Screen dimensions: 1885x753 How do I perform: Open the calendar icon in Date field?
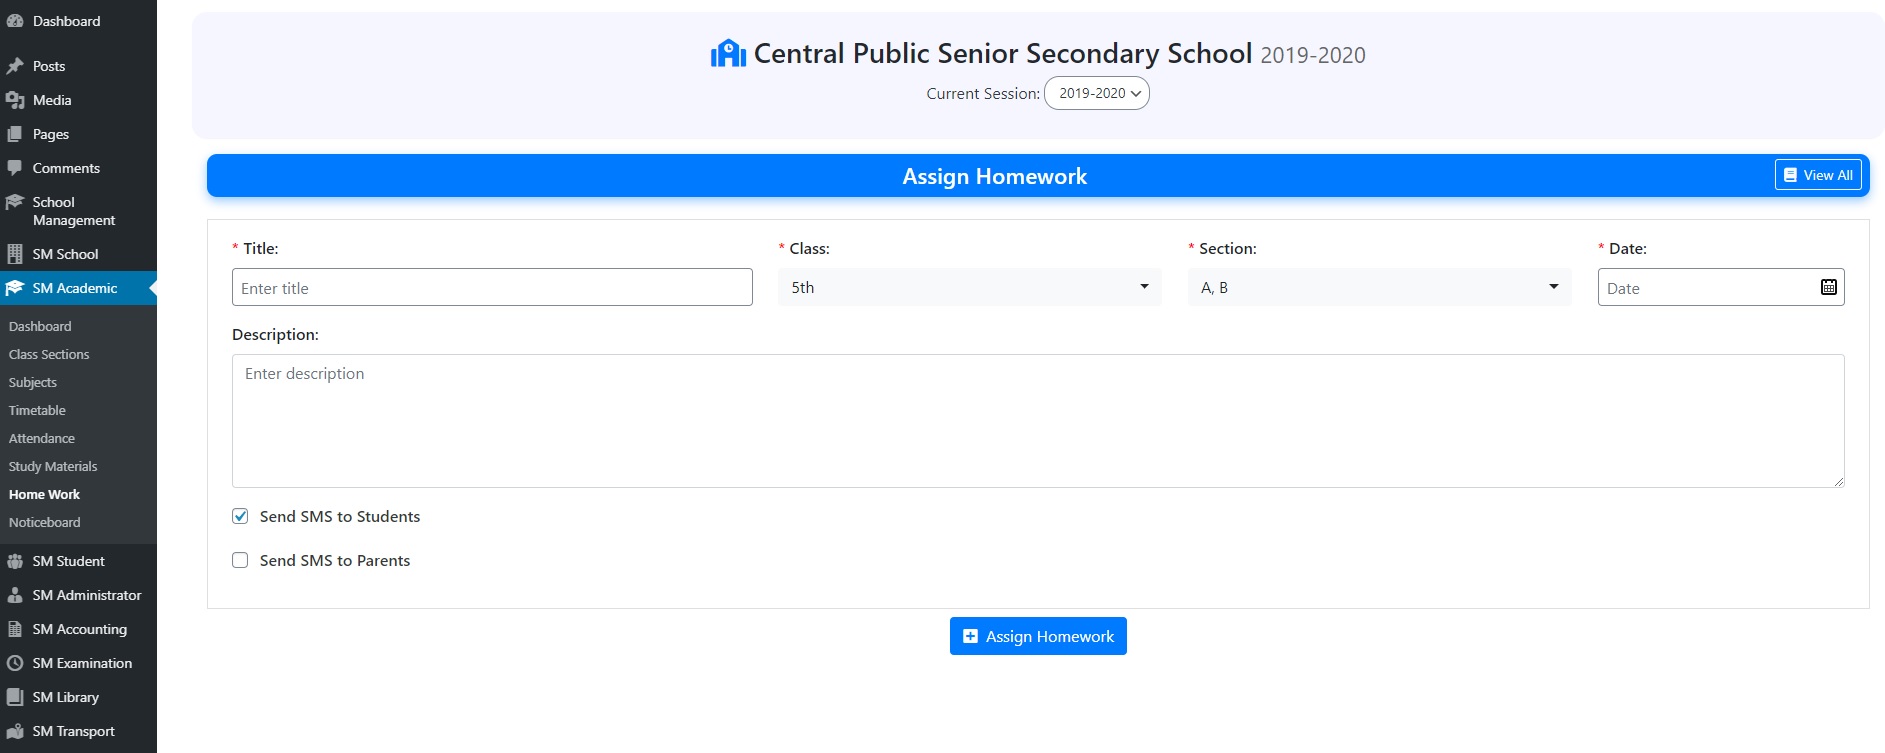[x=1828, y=288]
